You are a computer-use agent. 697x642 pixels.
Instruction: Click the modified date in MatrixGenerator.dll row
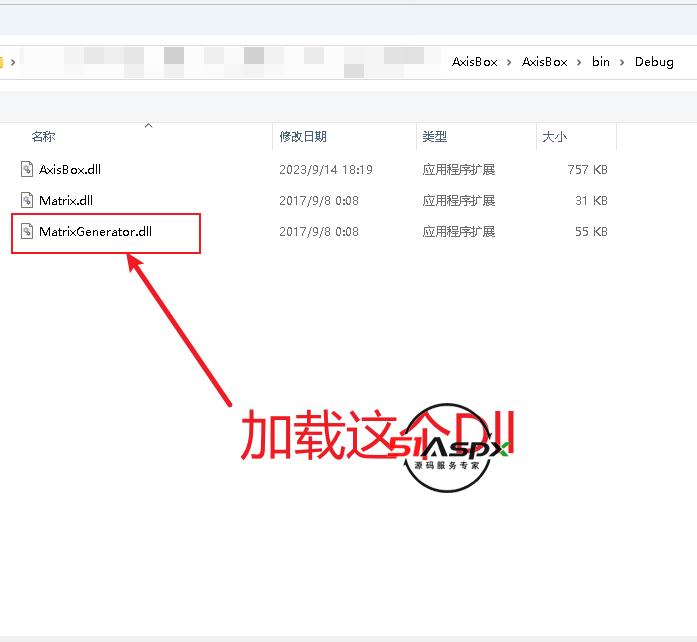coord(319,232)
